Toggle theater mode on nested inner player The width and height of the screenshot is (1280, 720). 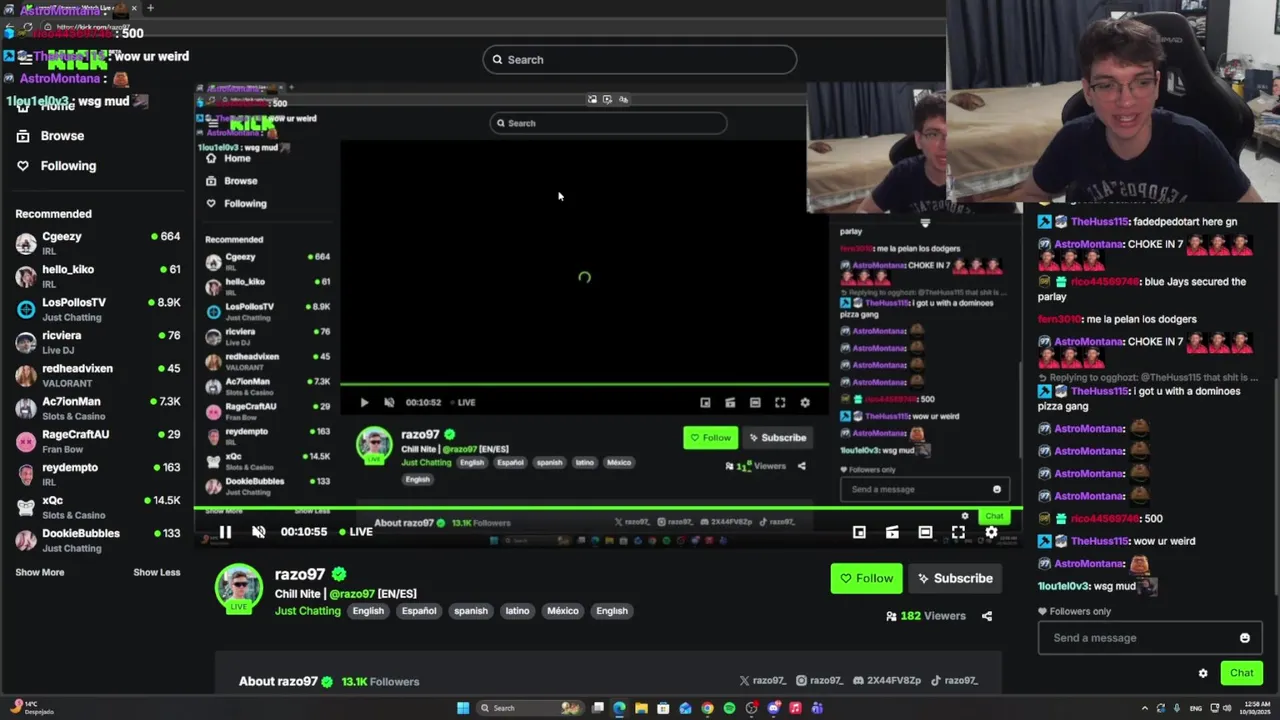tap(755, 403)
